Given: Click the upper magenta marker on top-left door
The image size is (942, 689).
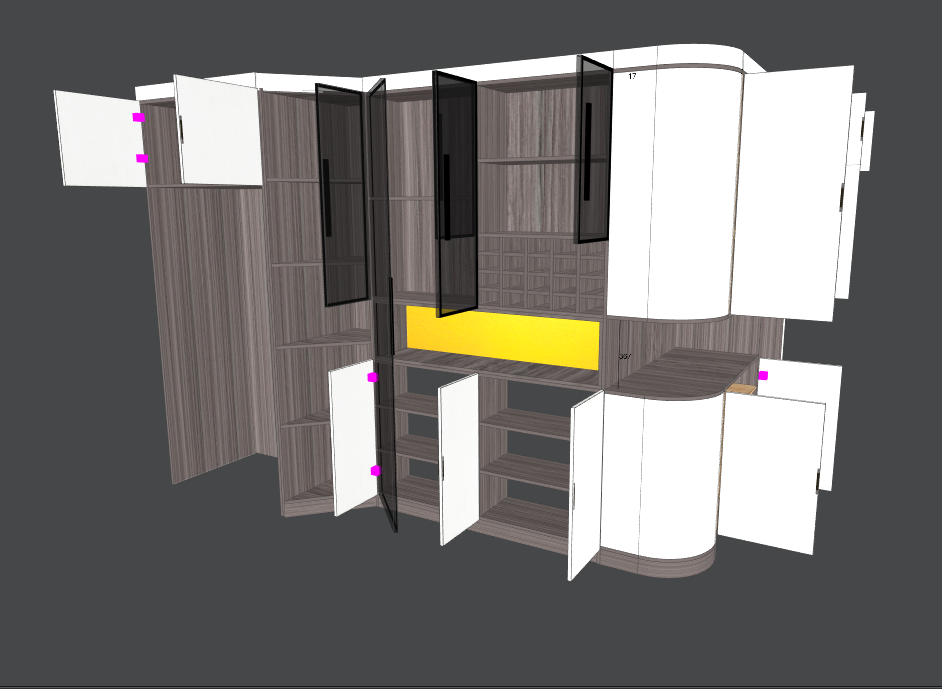Looking at the screenshot, I should [x=138, y=117].
